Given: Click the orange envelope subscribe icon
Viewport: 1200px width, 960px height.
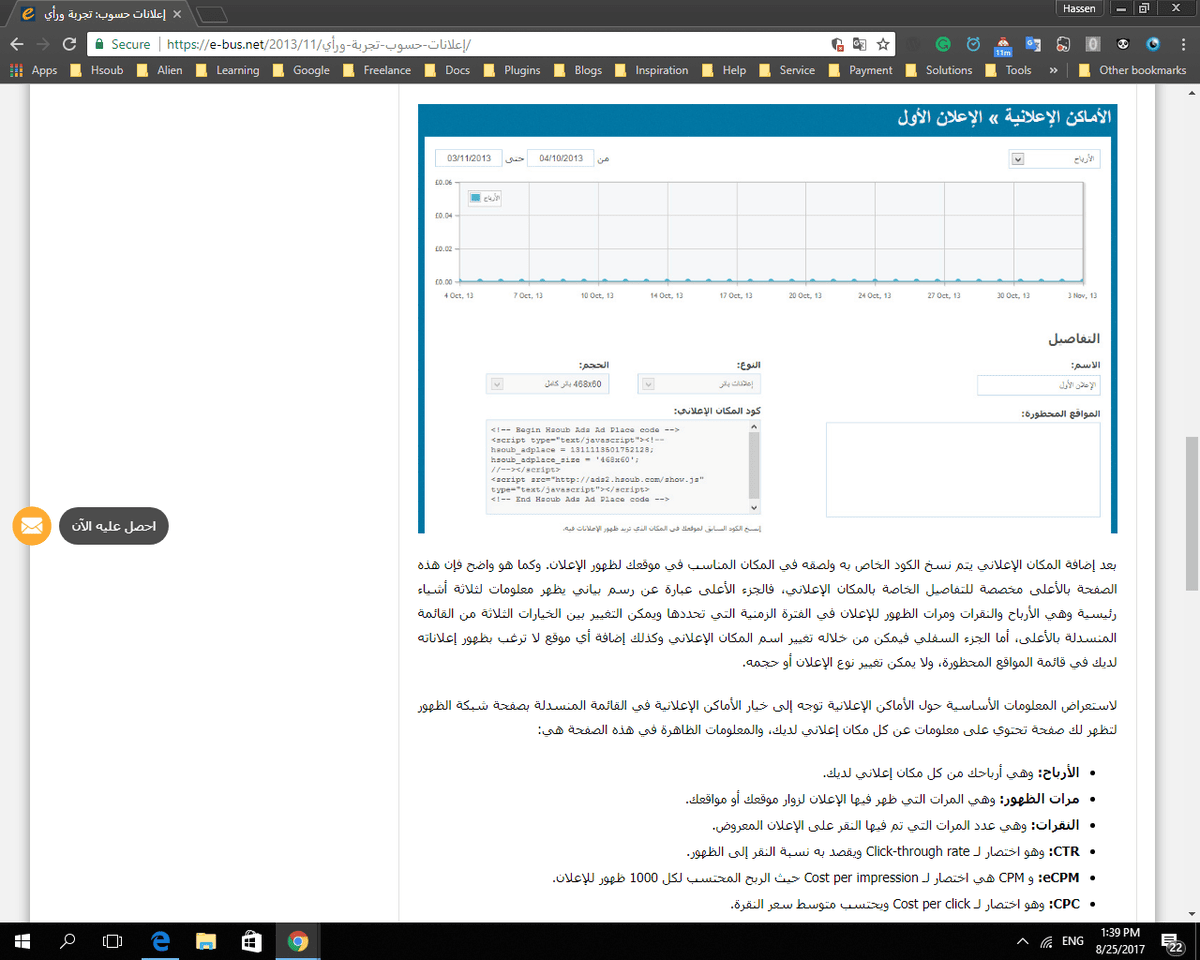Looking at the screenshot, I should (x=31, y=525).
